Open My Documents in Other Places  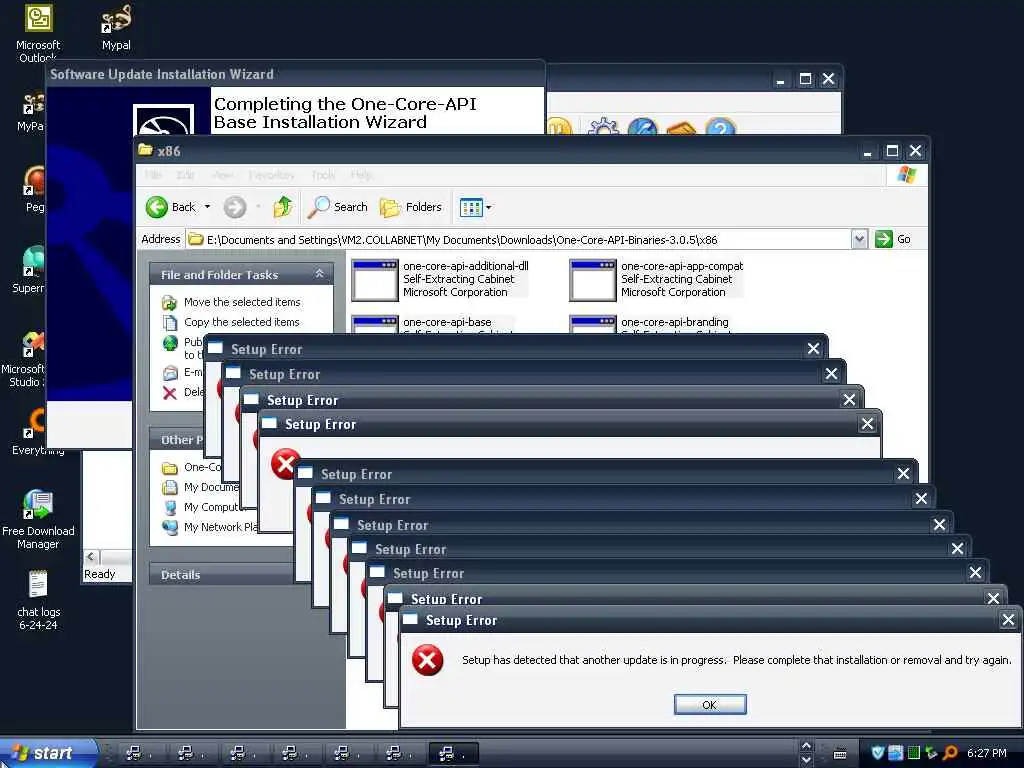[x=210, y=487]
